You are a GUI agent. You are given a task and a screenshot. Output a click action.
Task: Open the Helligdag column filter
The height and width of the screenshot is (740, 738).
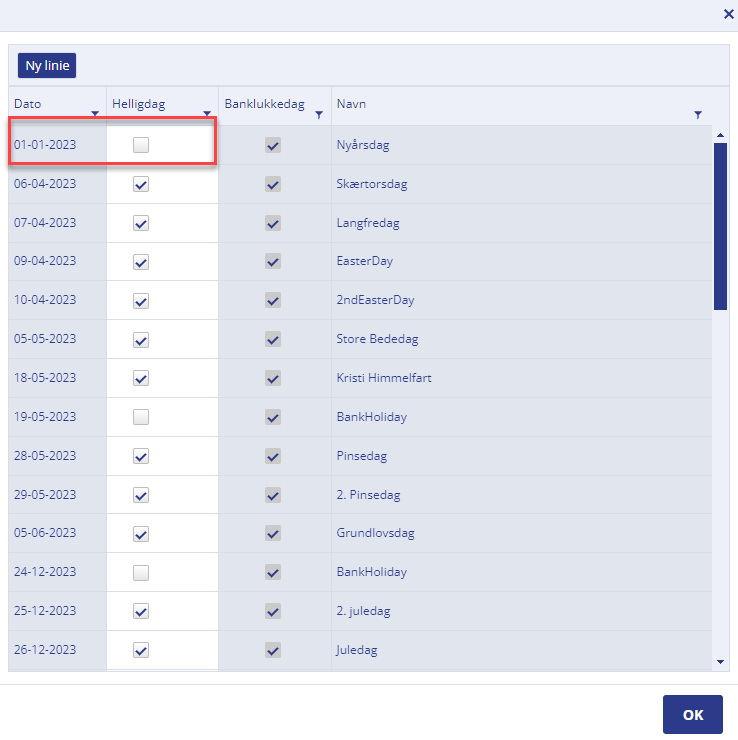click(x=207, y=114)
